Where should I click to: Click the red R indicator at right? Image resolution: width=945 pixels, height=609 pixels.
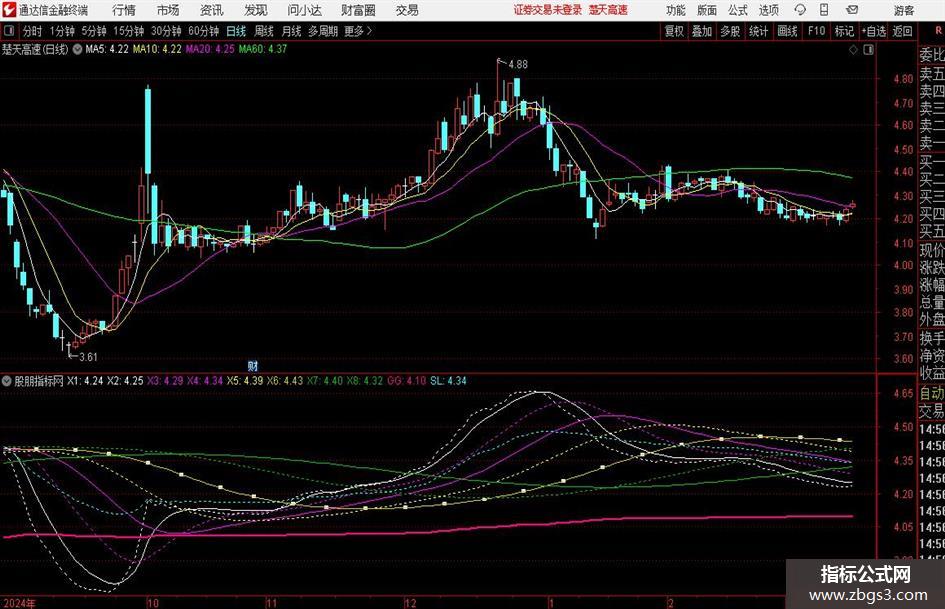click(938, 30)
